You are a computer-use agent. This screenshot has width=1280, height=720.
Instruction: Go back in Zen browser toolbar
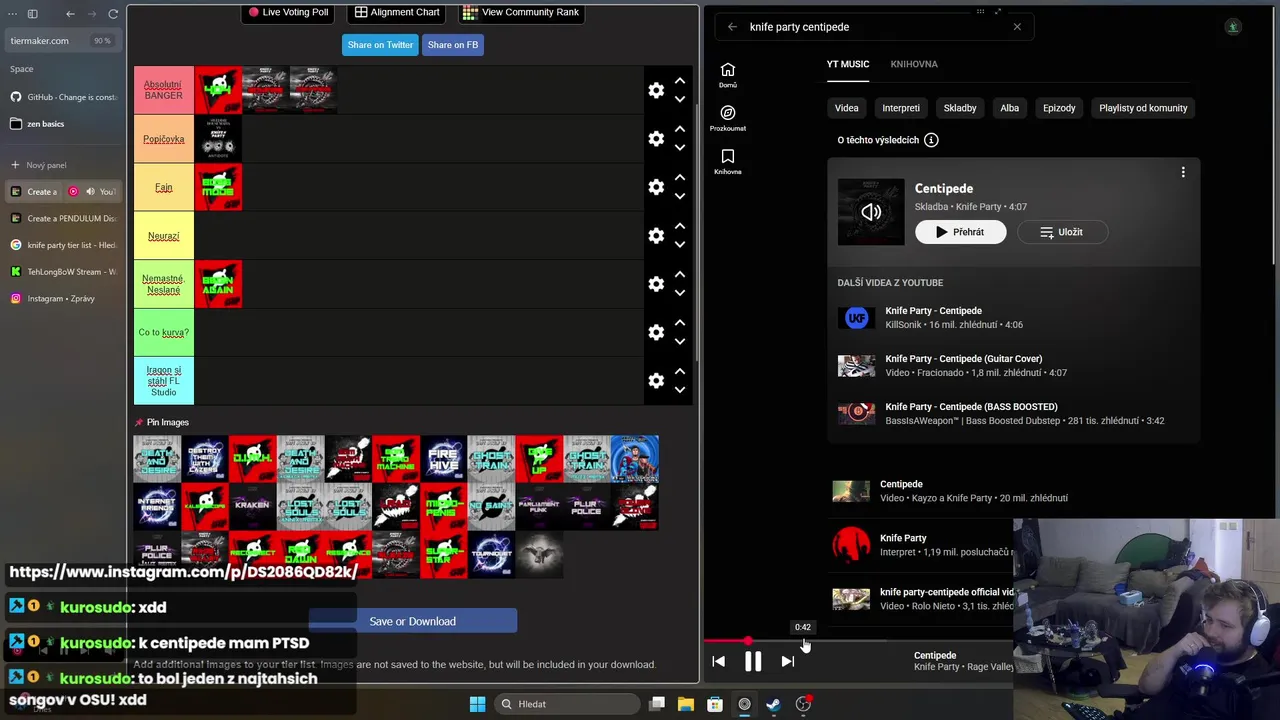click(x=70, y=14)
